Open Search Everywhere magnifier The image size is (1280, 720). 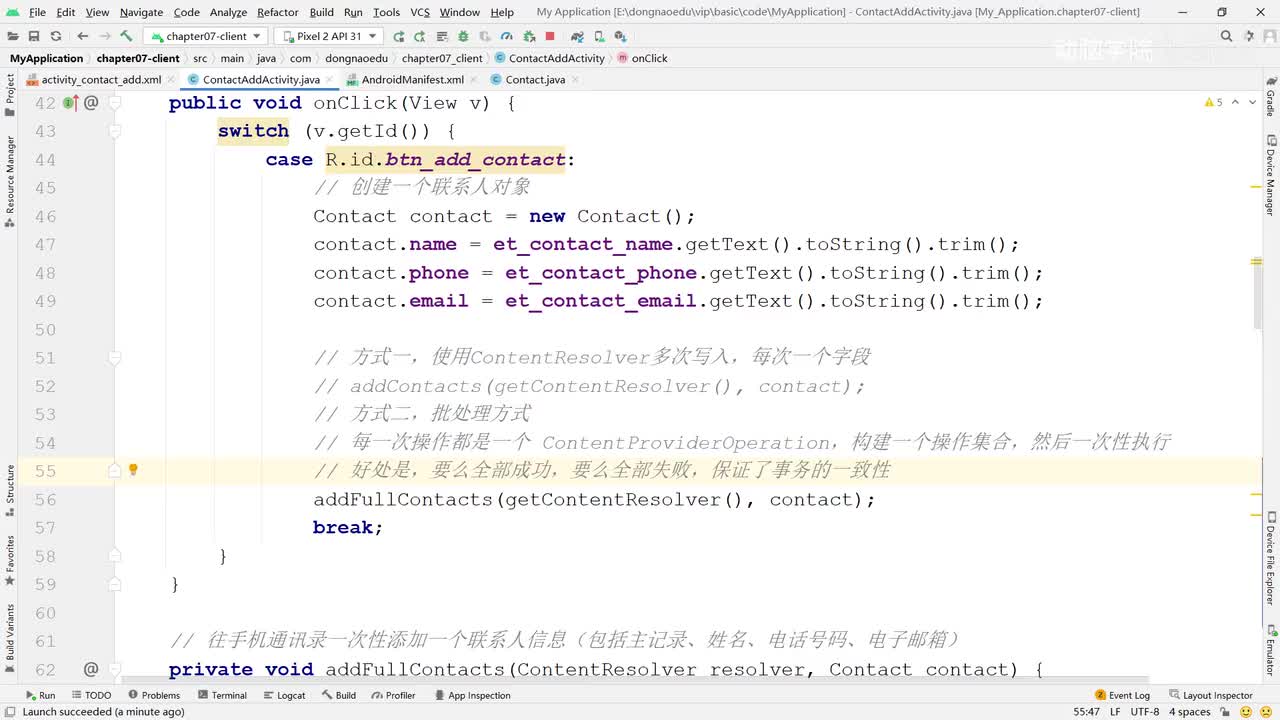(1226, 36)
